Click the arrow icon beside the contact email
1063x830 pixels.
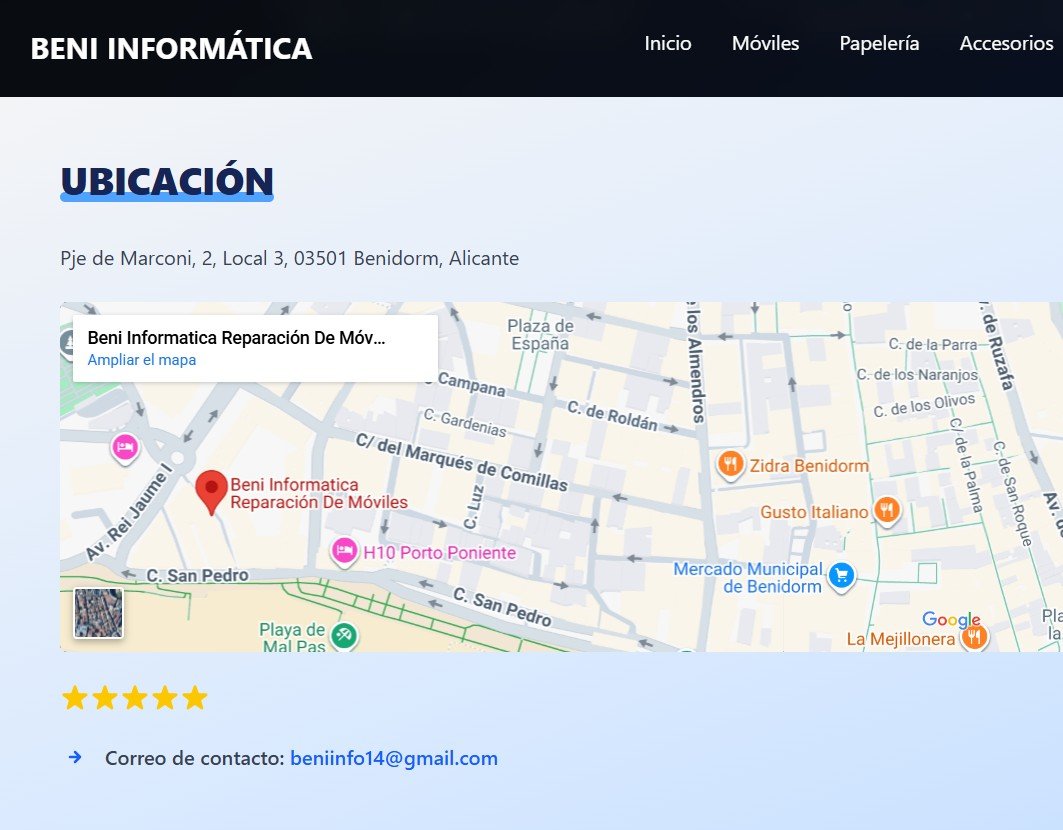[75, 758]
